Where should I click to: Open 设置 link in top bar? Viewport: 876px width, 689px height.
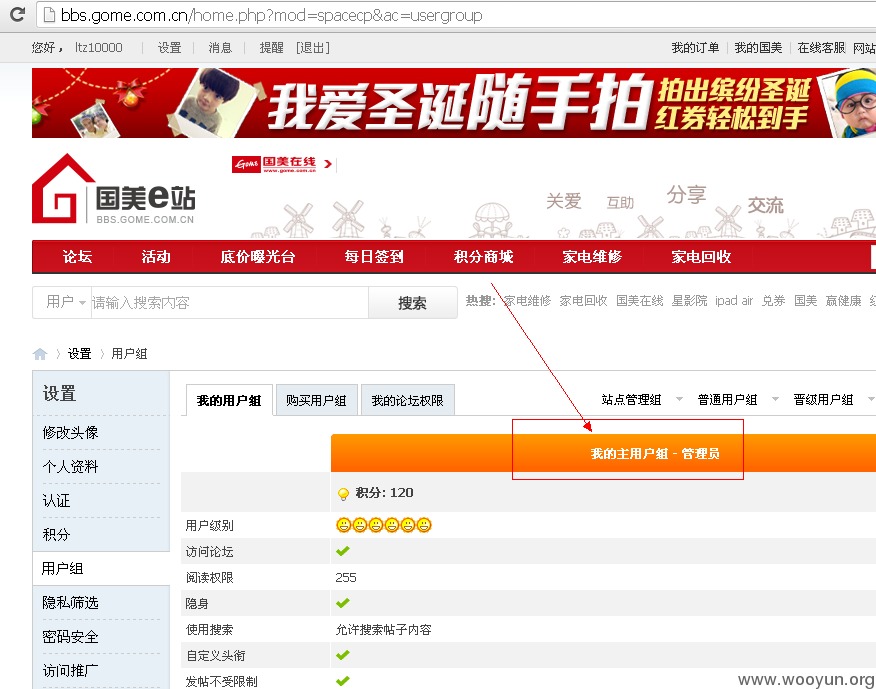169,47
